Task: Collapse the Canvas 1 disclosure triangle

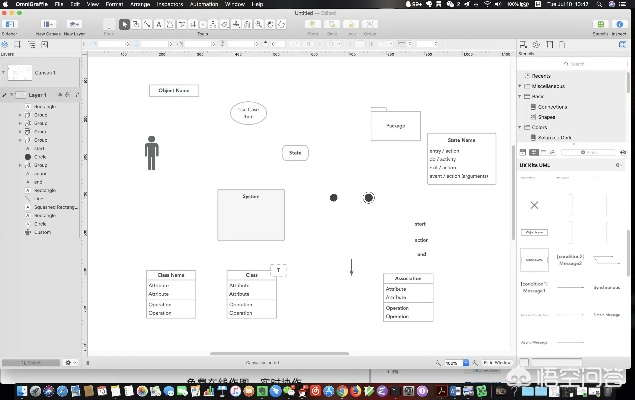Action: [3, 73]
